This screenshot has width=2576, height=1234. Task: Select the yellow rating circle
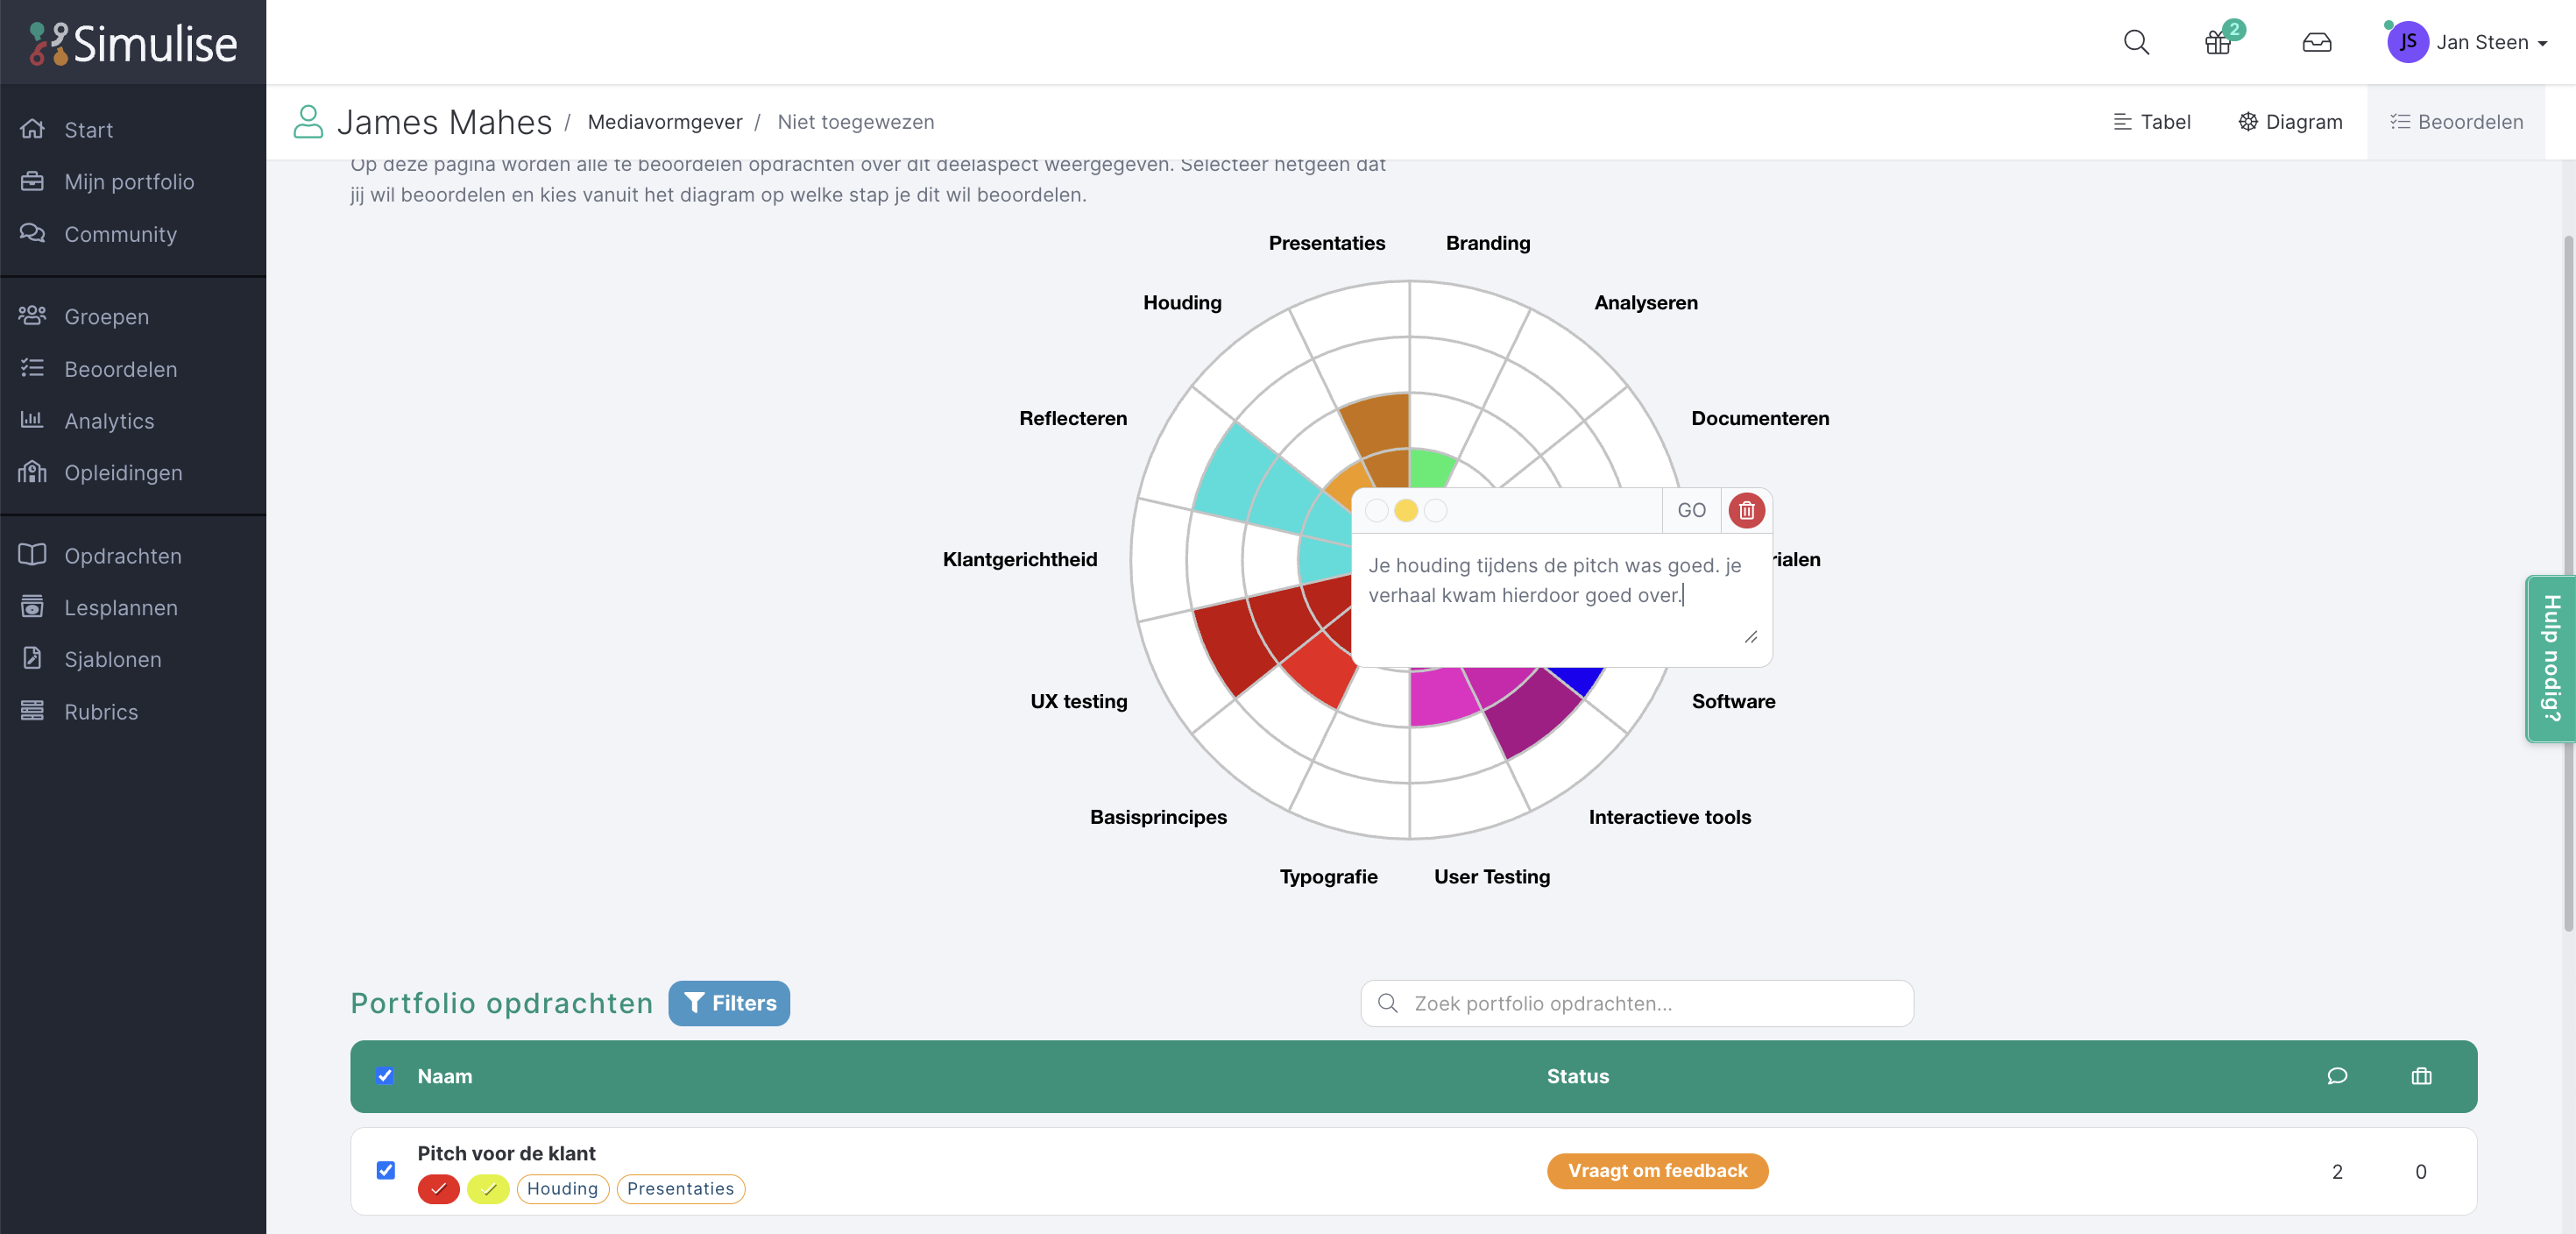[1406, 511]
